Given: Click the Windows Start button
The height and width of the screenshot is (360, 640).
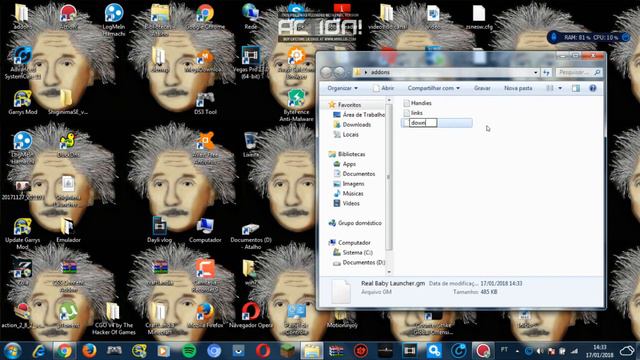Looking at the screenshot, I should (x=12, y=351).
